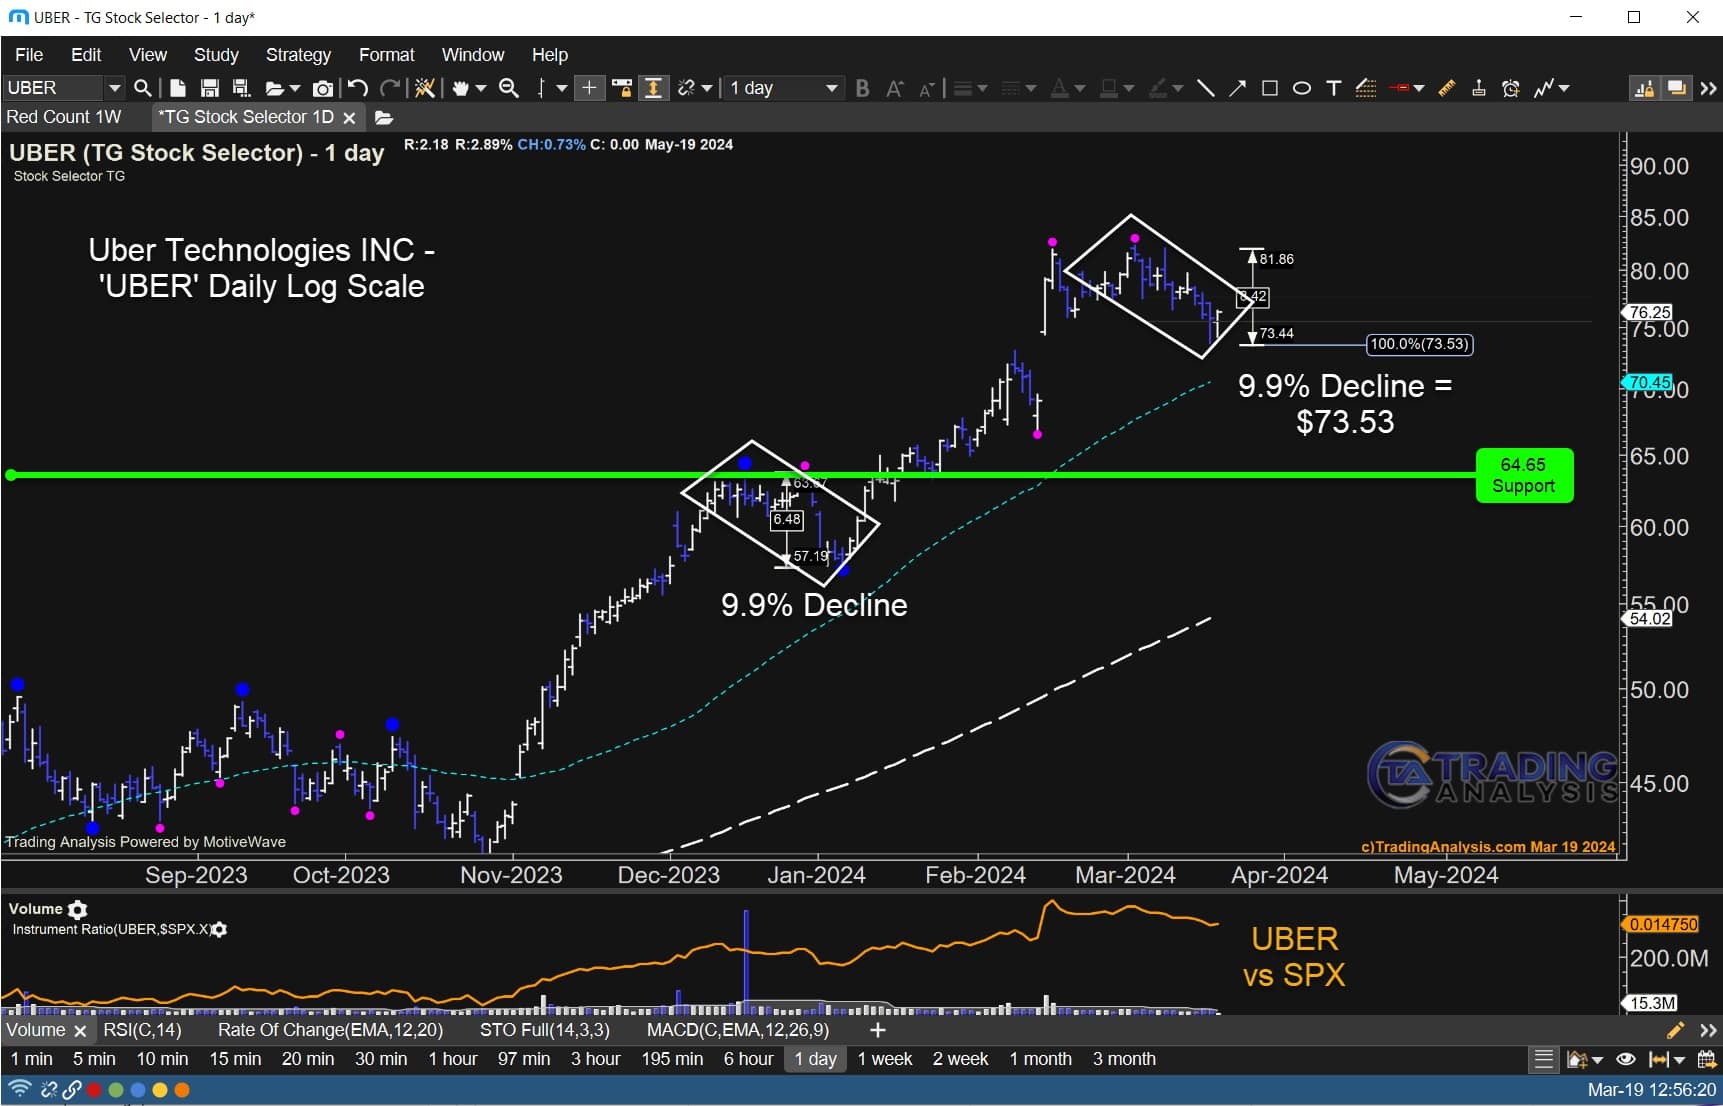This screenshot has height=1106, width=1723.
Task: Select the arrow drawing tool
Action: pos(1238,88)
